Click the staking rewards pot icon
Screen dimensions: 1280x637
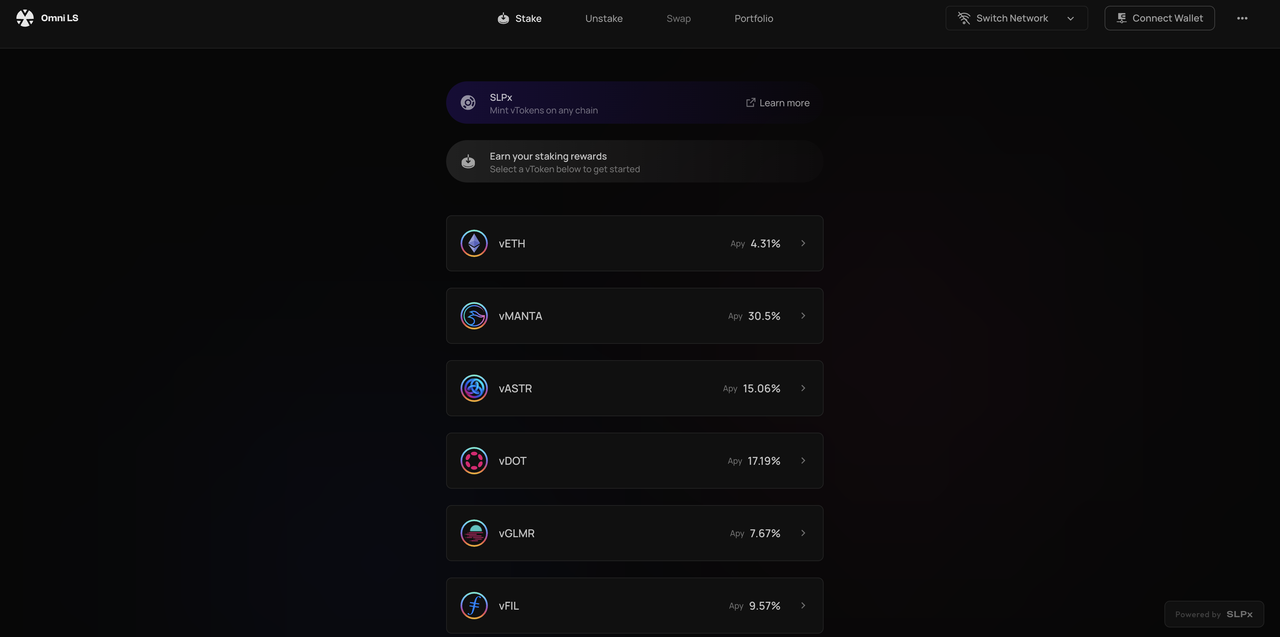[468, 162]
